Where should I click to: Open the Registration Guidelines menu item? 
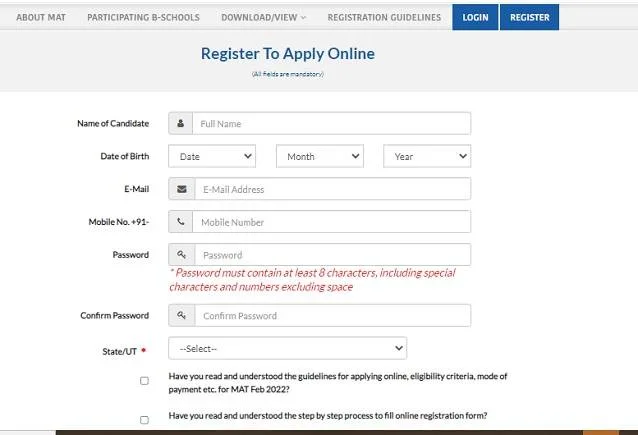click(384, 18)
